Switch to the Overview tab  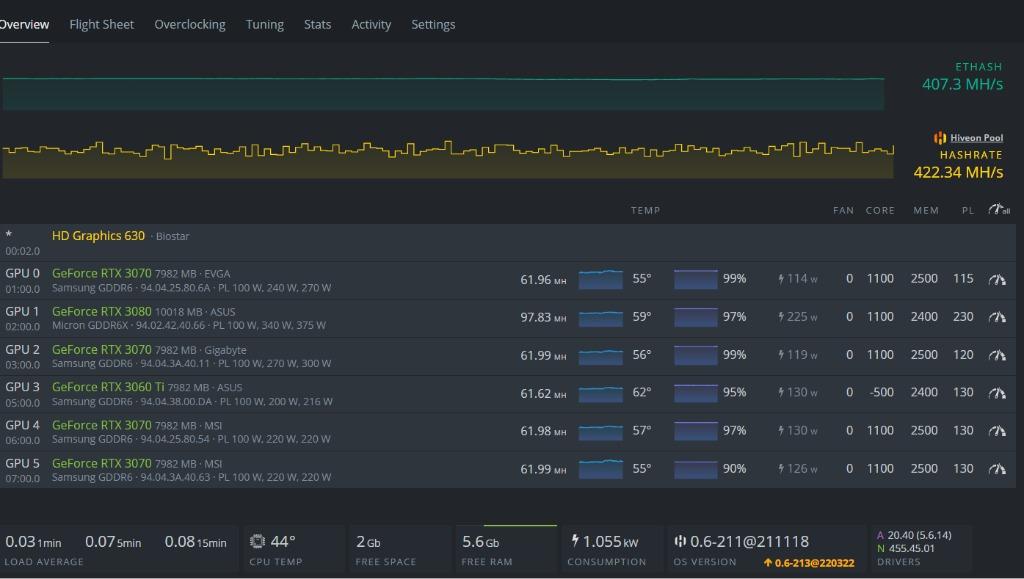coord(24,25)
